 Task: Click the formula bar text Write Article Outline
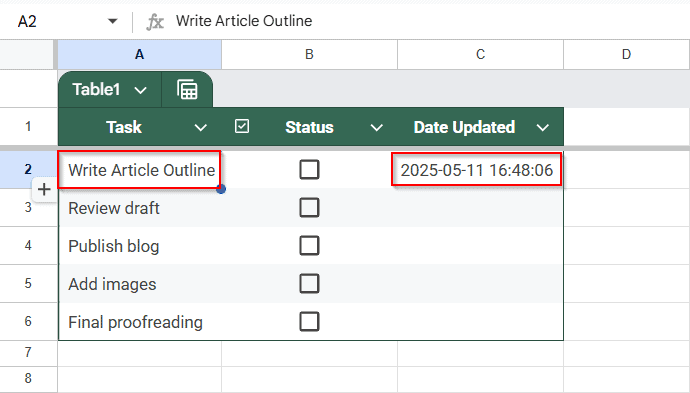[x=244, y=21]
